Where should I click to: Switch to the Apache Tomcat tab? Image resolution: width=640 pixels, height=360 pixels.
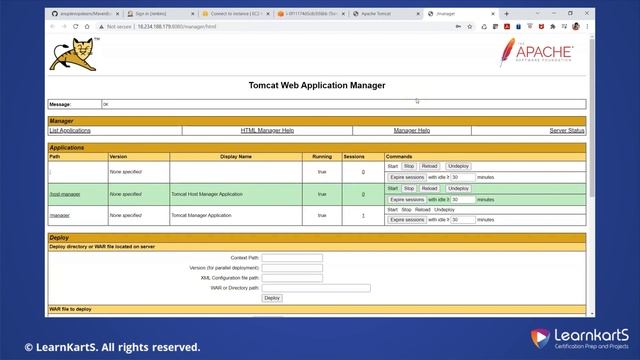(386, 14)
